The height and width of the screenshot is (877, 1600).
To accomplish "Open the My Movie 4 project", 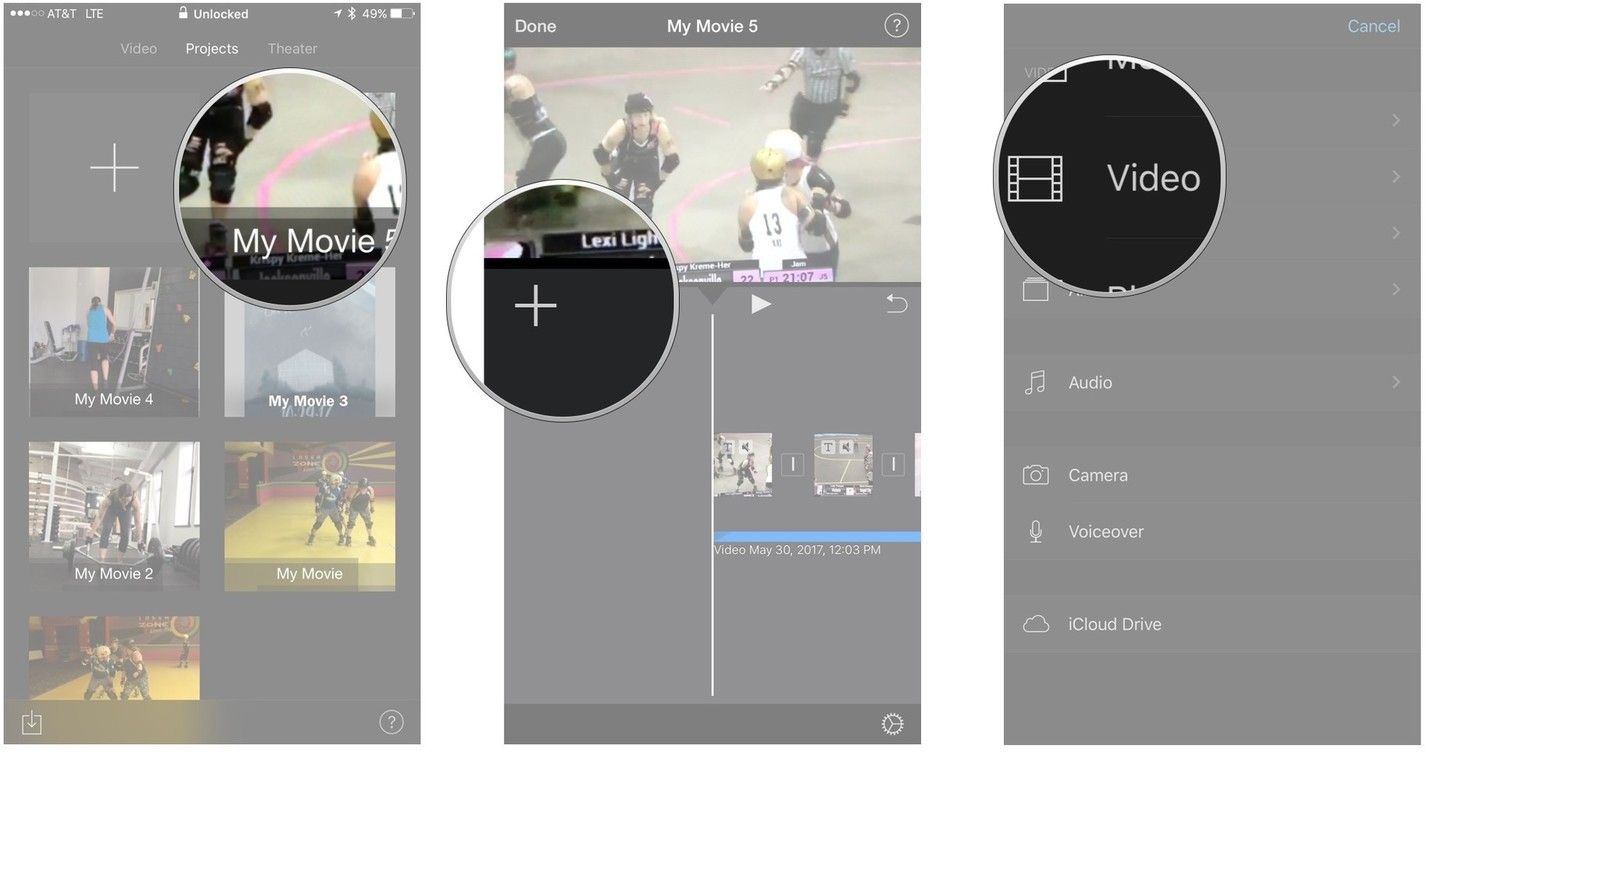I will click(114, 341).
